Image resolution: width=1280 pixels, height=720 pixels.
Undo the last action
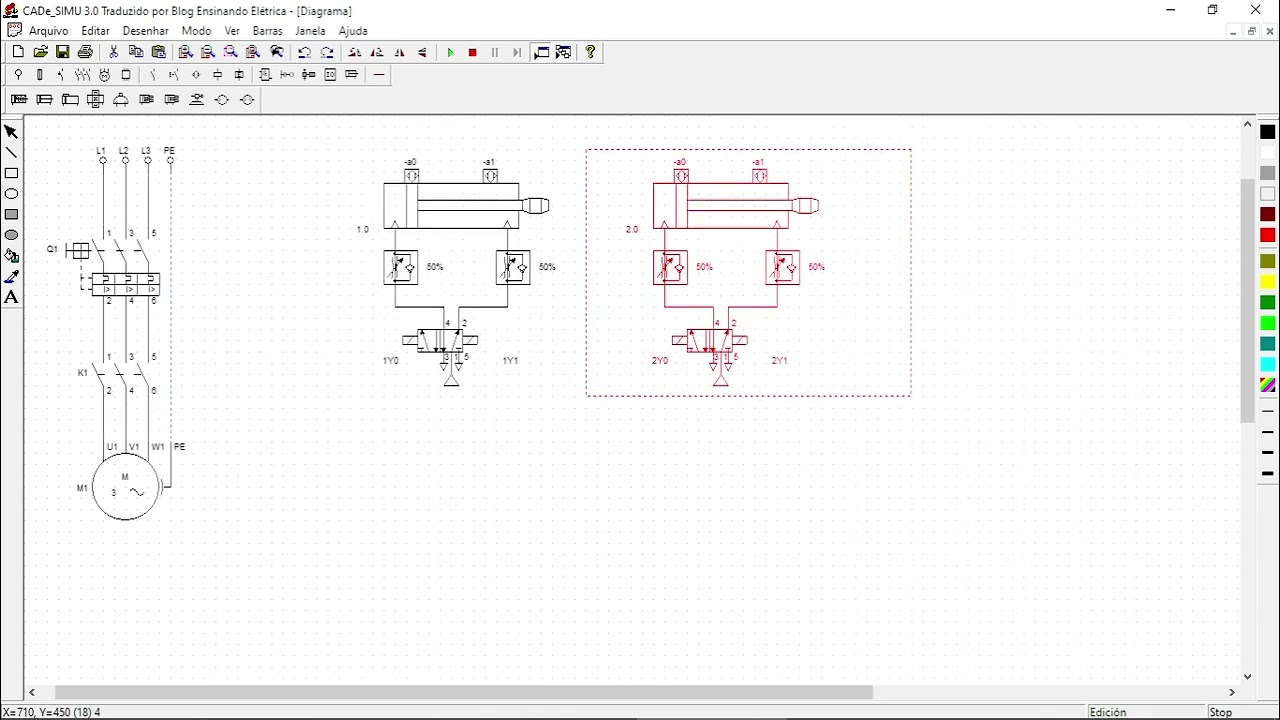[x=305, y=52]
